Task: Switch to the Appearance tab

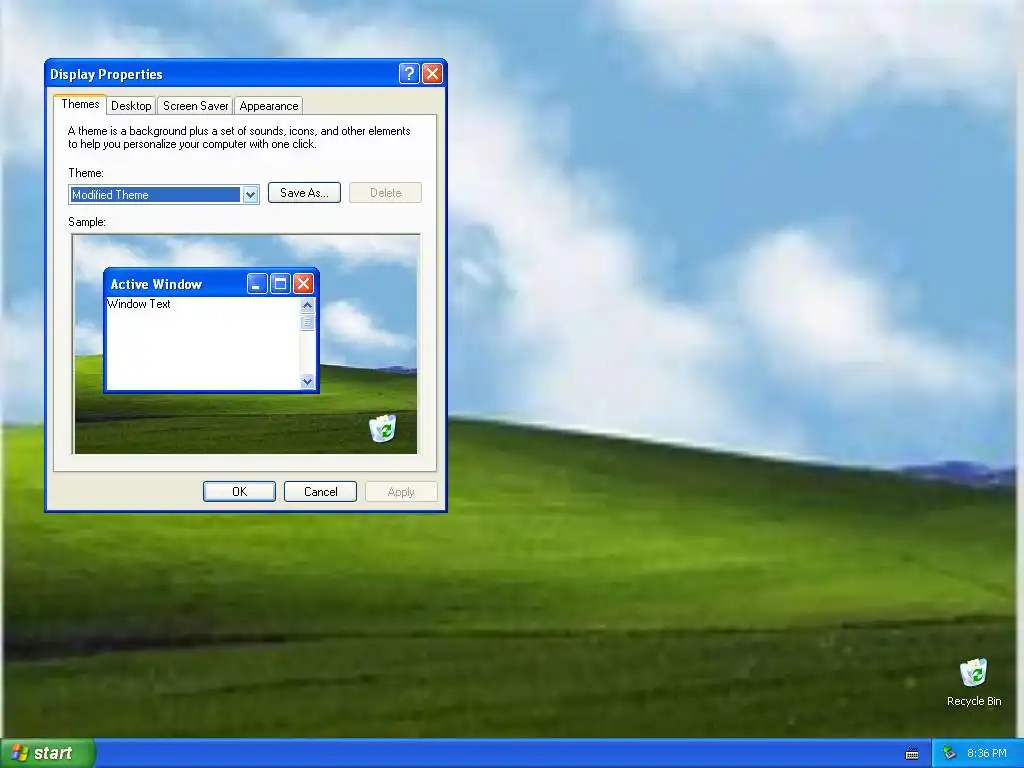Action: pyautogui.click(x=268, y=106)
